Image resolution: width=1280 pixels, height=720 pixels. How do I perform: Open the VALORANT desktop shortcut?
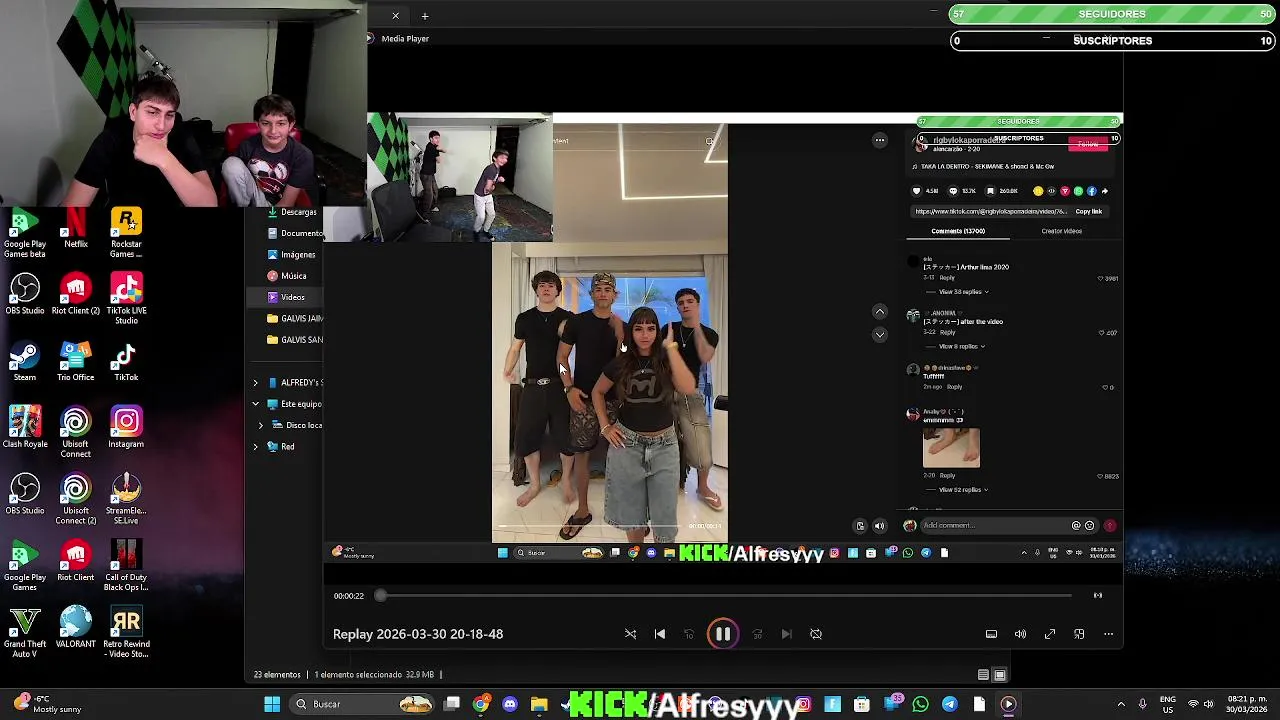[x=76, y=628]
